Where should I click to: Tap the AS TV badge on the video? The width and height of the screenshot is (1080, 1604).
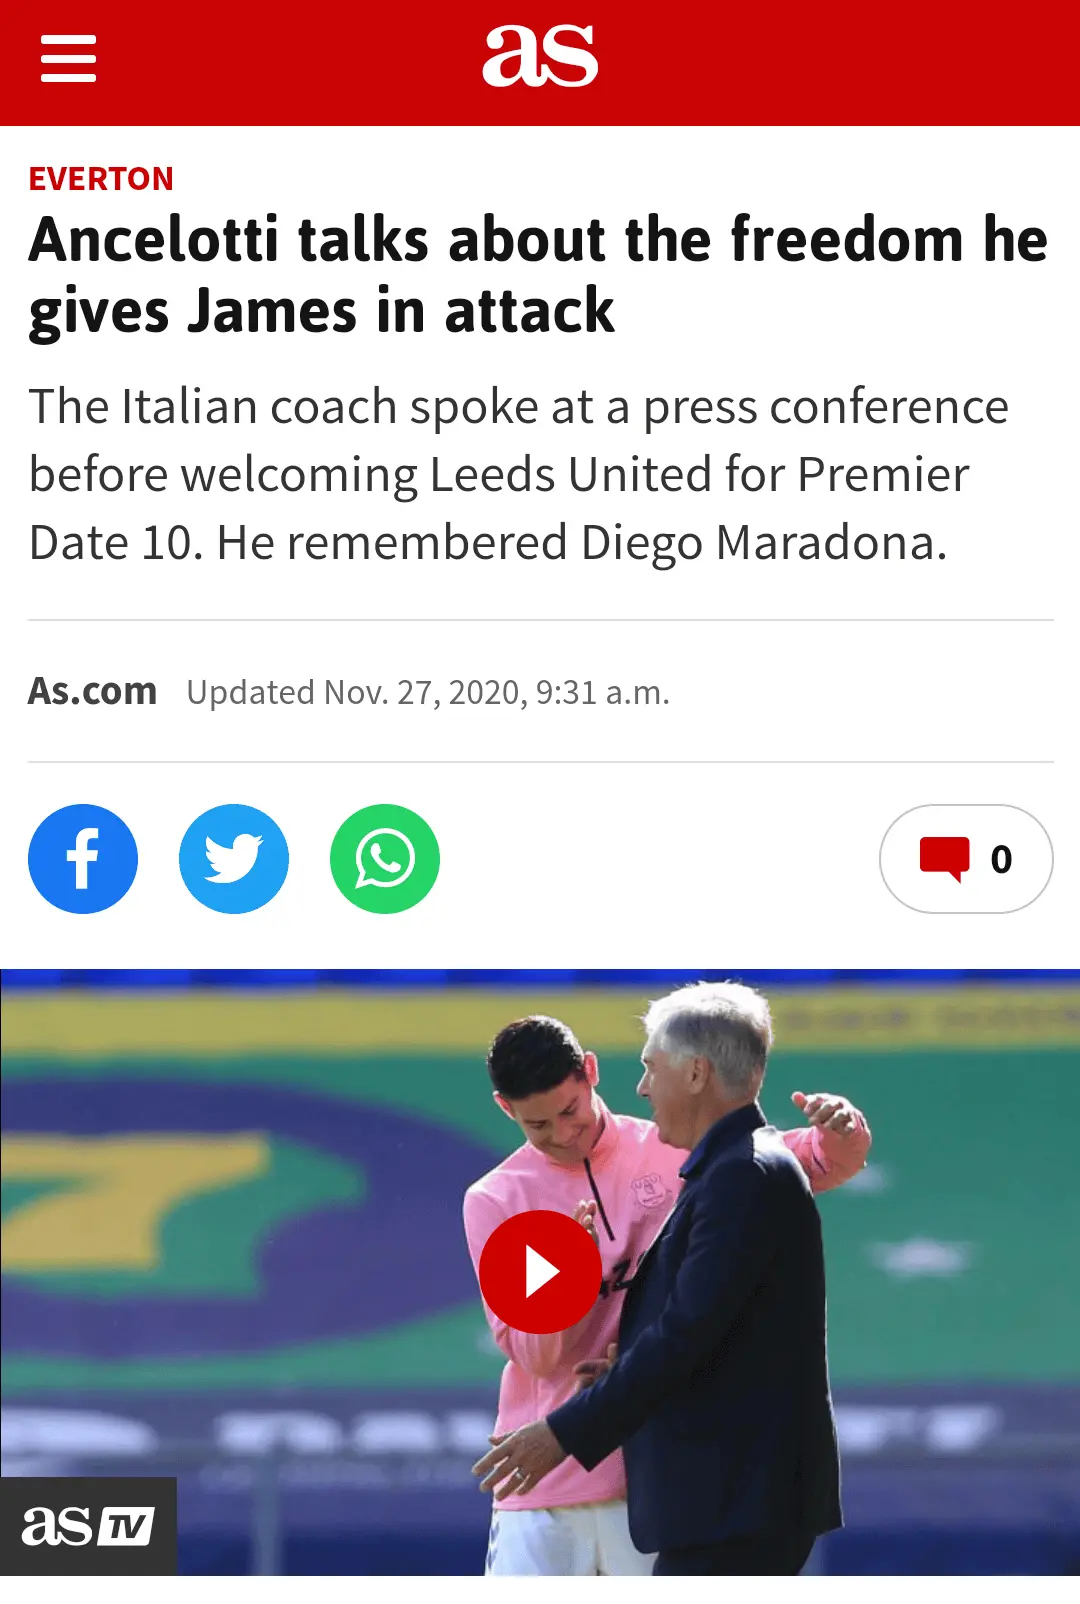(88, 1526)
